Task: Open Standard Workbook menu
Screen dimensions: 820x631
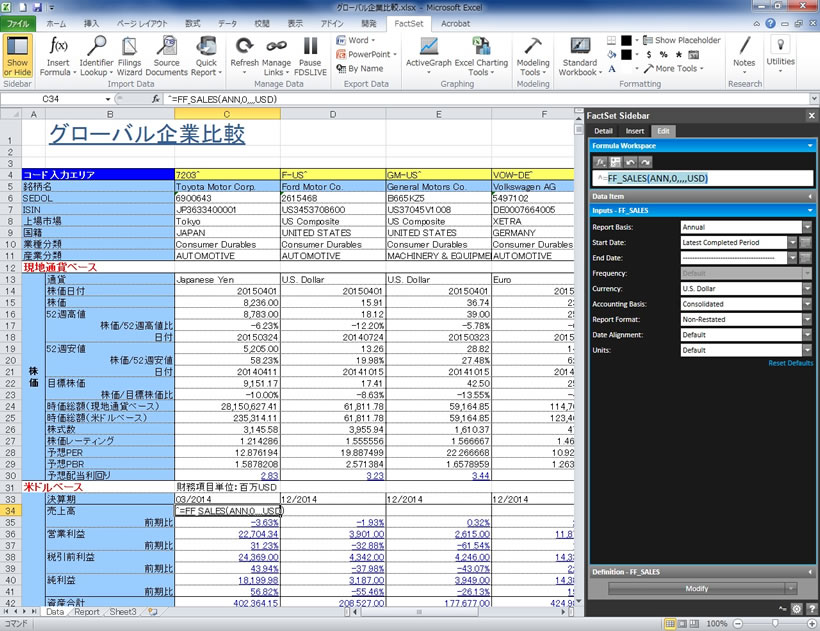Action: point(580,56)
